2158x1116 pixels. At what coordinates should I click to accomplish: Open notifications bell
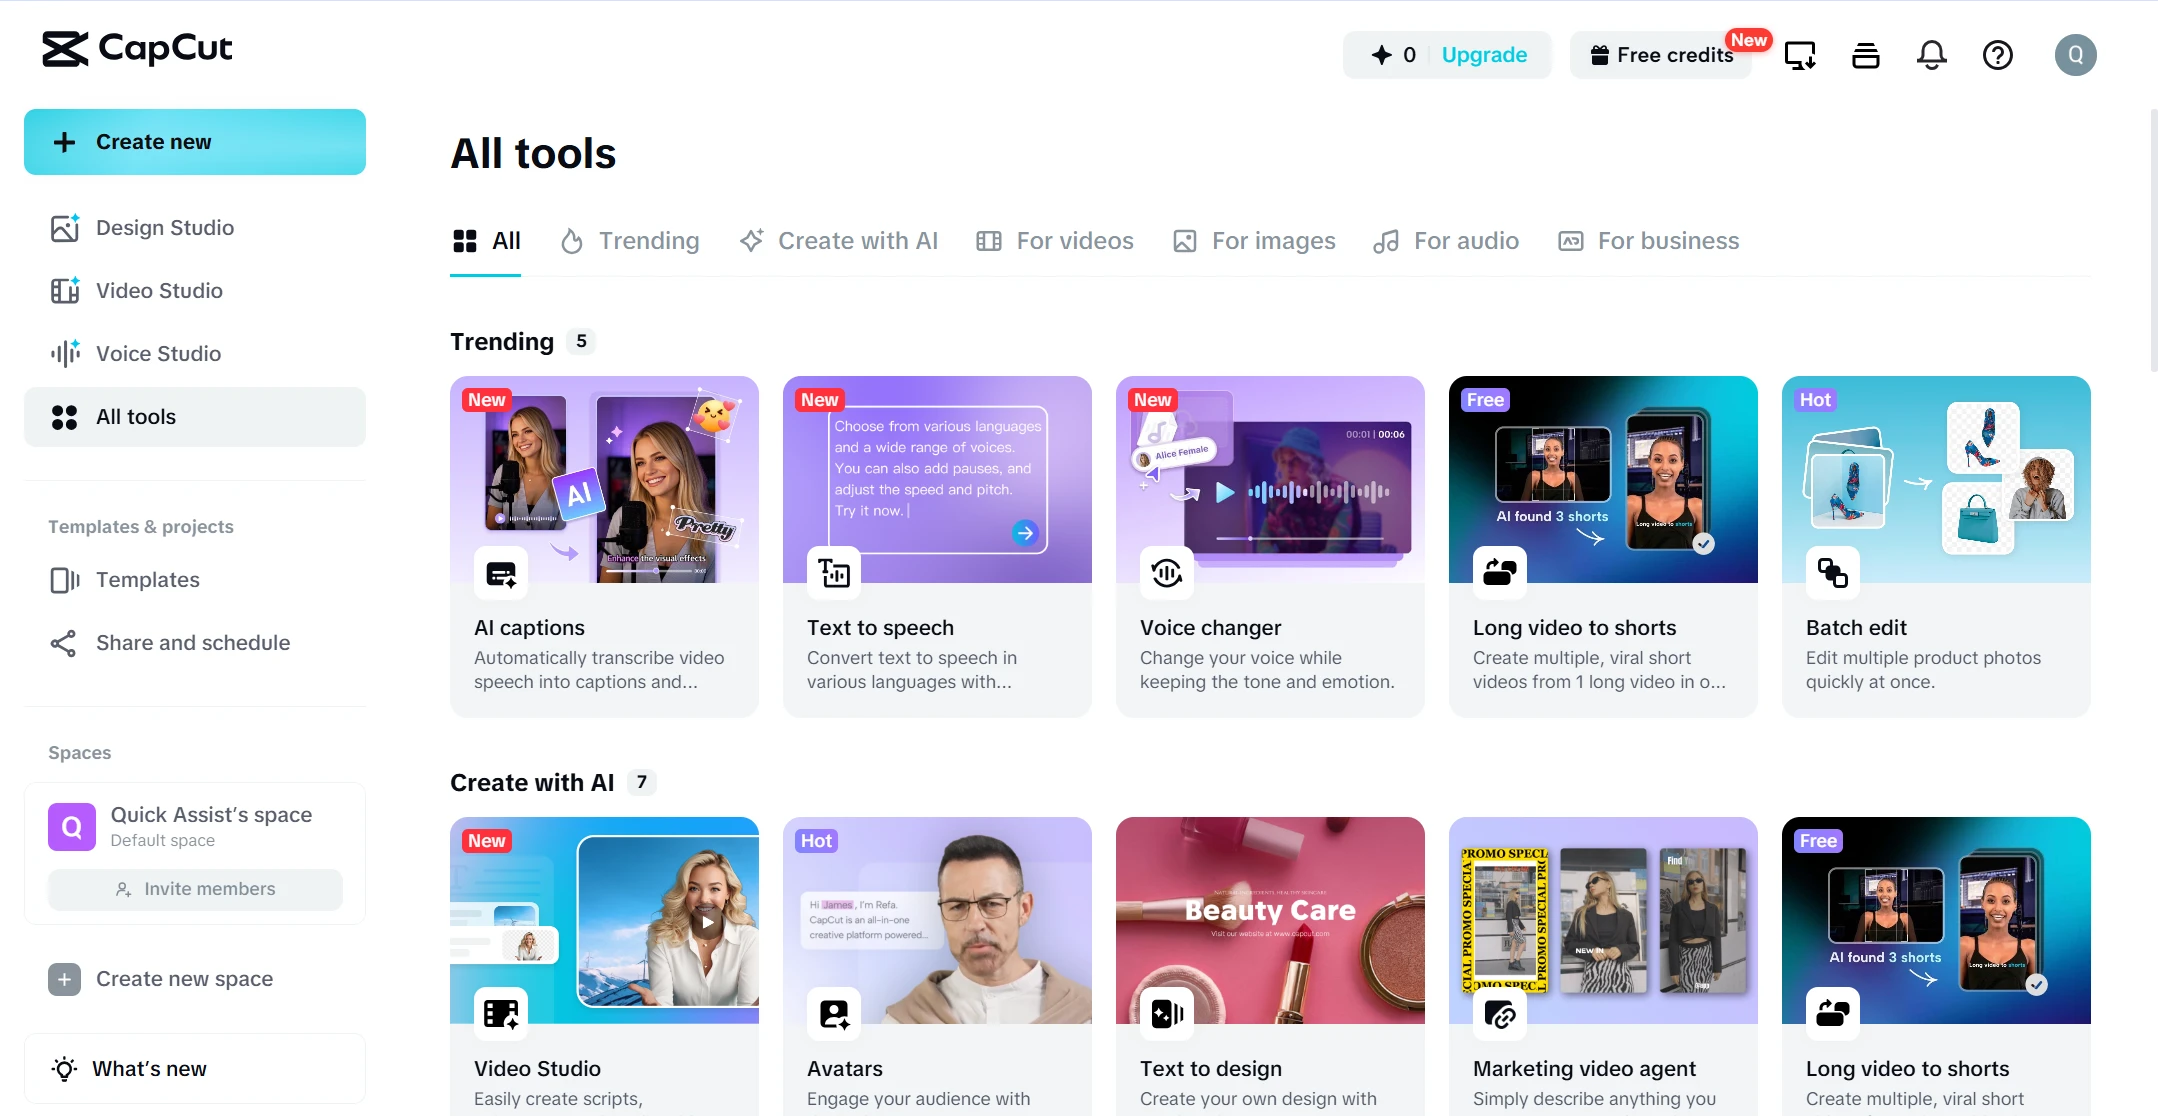(x=1932, y=55)
